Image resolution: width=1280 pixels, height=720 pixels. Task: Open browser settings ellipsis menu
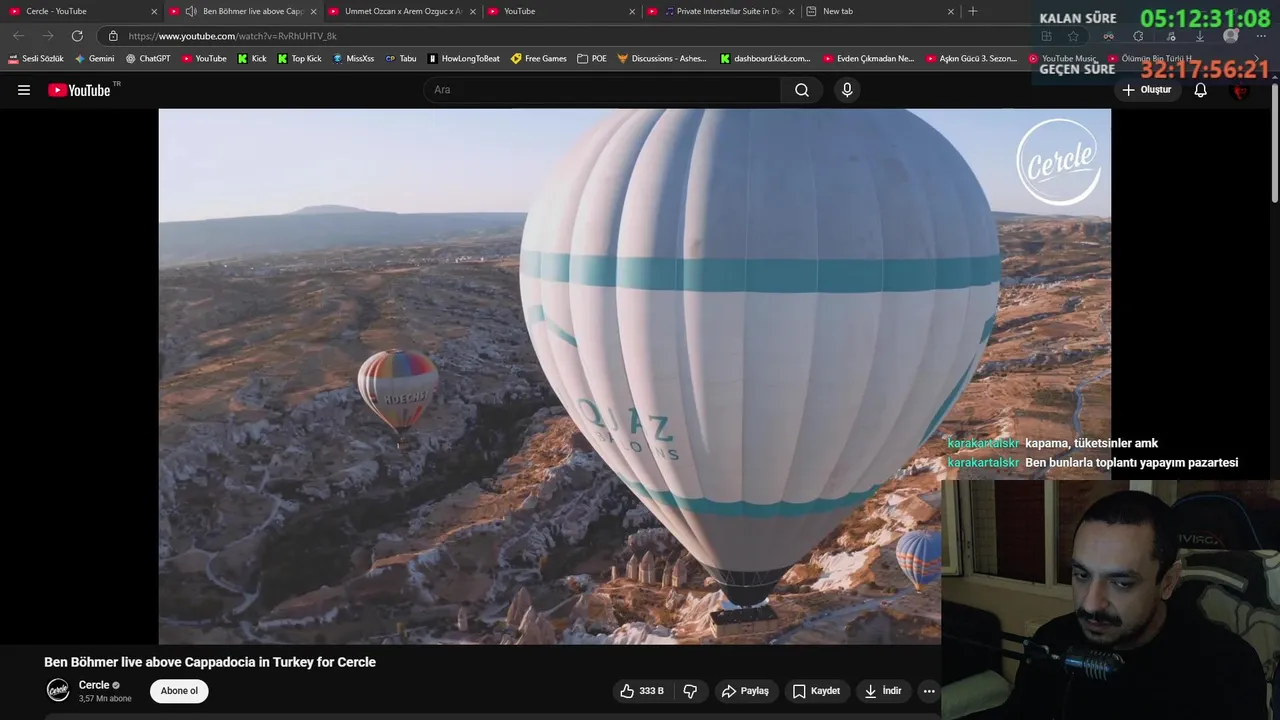1261,36
